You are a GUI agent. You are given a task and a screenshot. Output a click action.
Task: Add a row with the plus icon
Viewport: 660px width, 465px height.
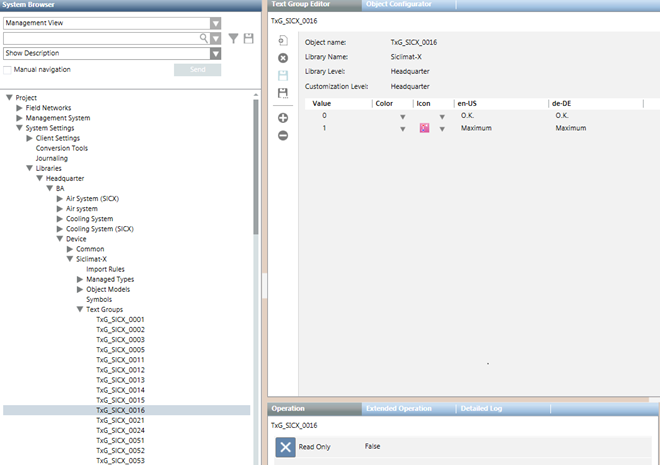pyautogui.click(x=283, y=118)
